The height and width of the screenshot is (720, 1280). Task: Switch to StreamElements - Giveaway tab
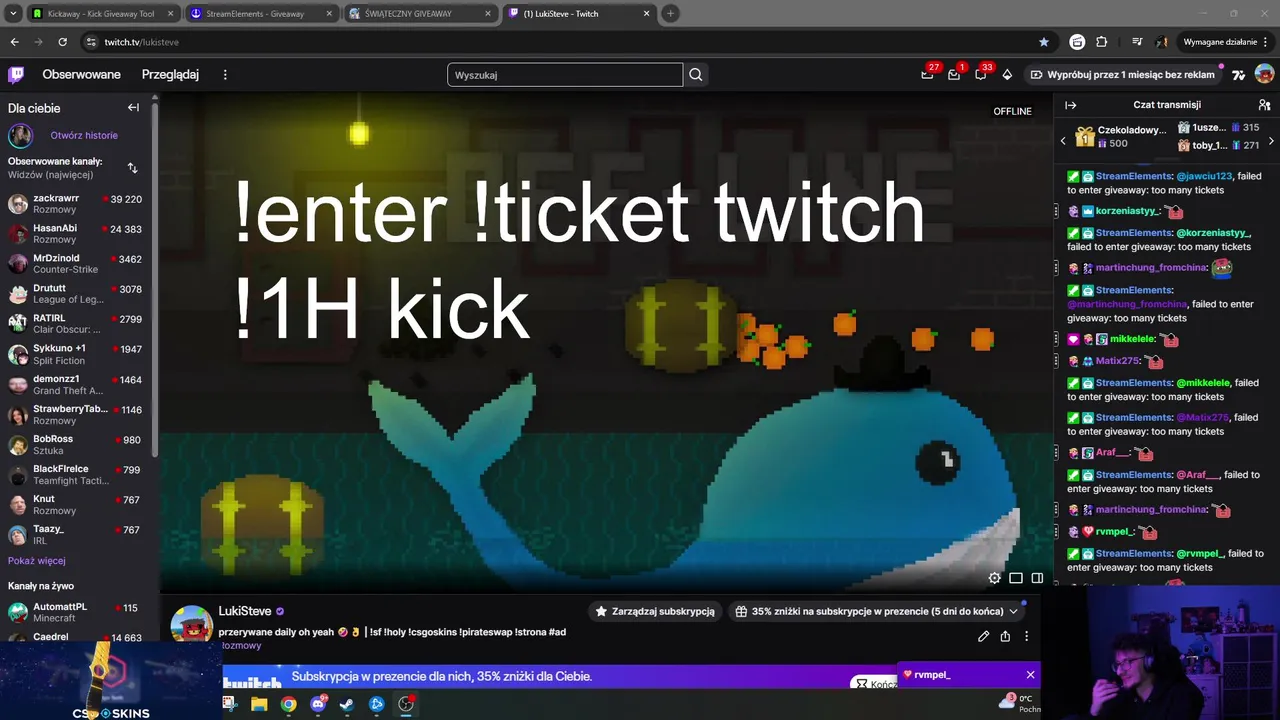(x=261, y=13)
